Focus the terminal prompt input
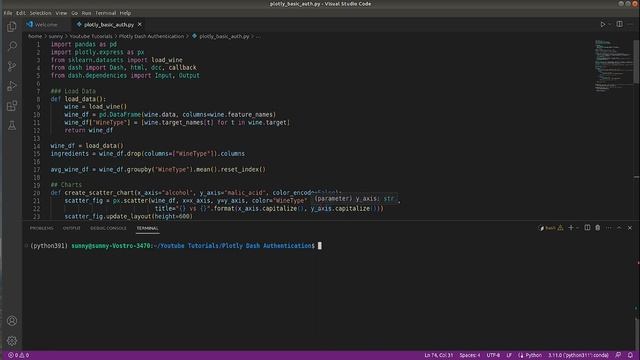Screen dimensions: 640x360 click(x=320, y=246)
